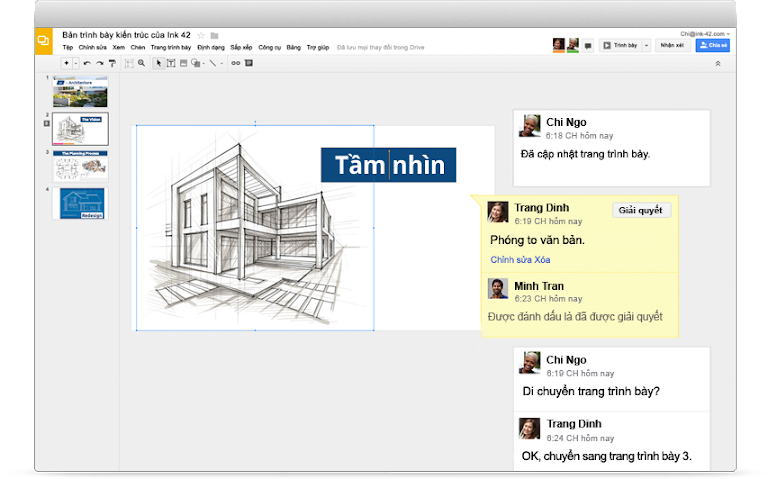Collapse the toolbar with double chevron
Screen dimensions: 768x479
717,63
